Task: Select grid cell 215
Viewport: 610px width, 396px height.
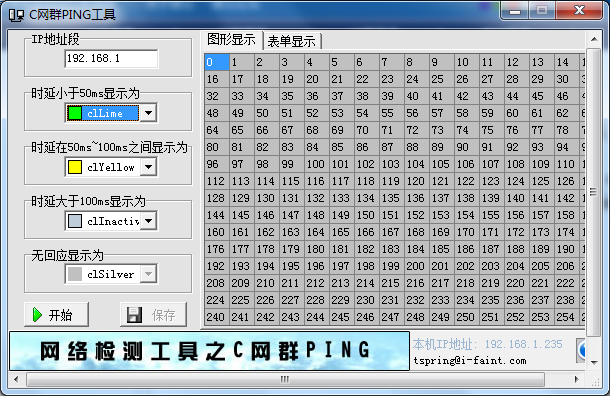Action: 392,283
